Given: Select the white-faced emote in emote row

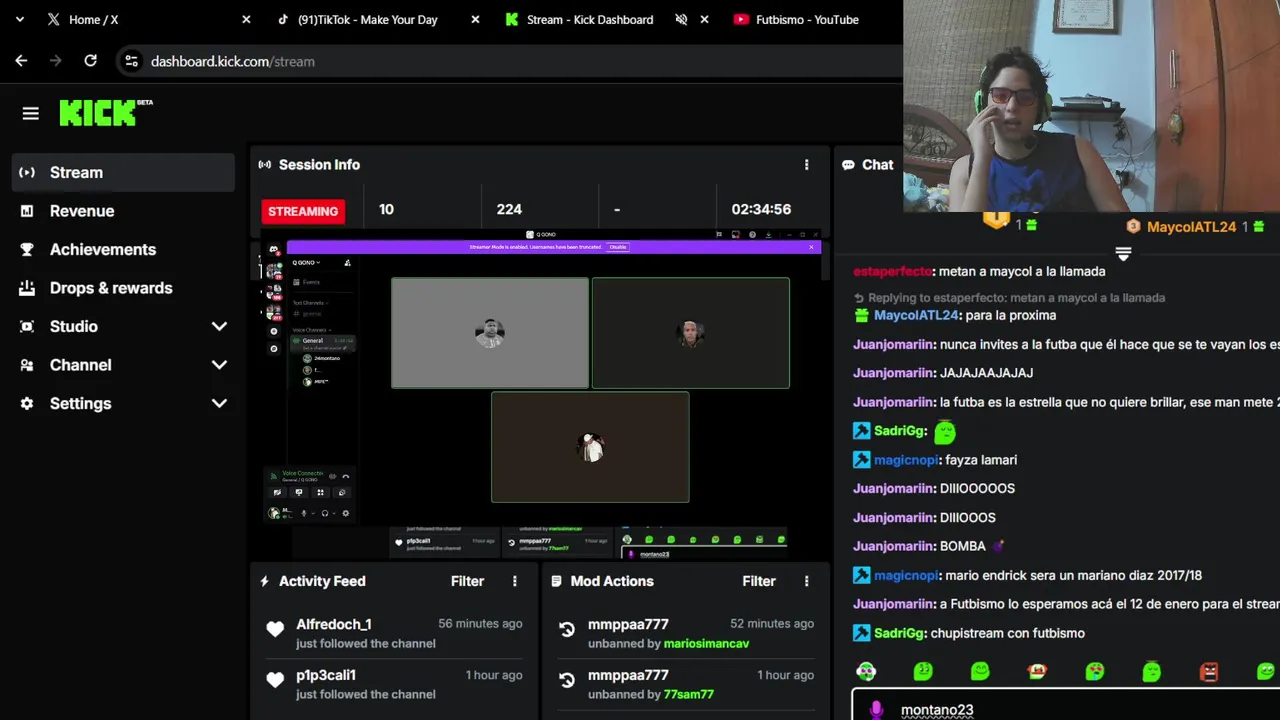Looking at the screenshot, I should click(866, 672).
